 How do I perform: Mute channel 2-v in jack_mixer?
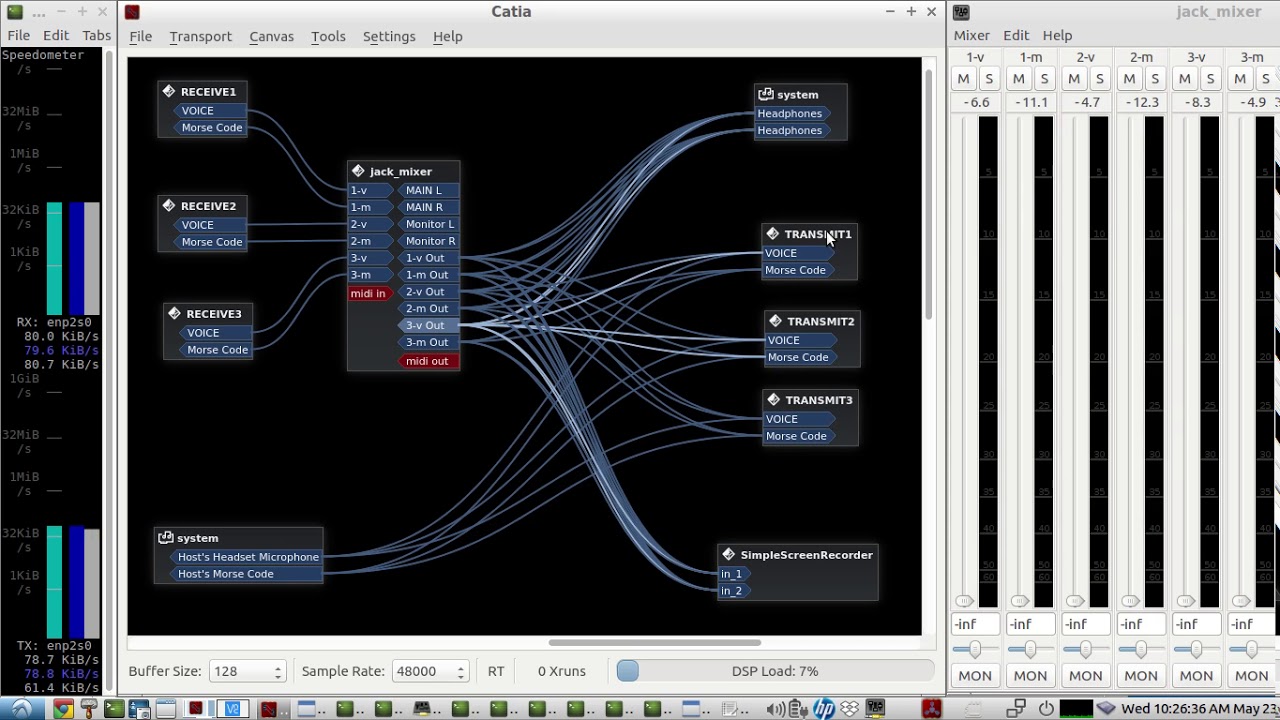[x=1074, y=79]
